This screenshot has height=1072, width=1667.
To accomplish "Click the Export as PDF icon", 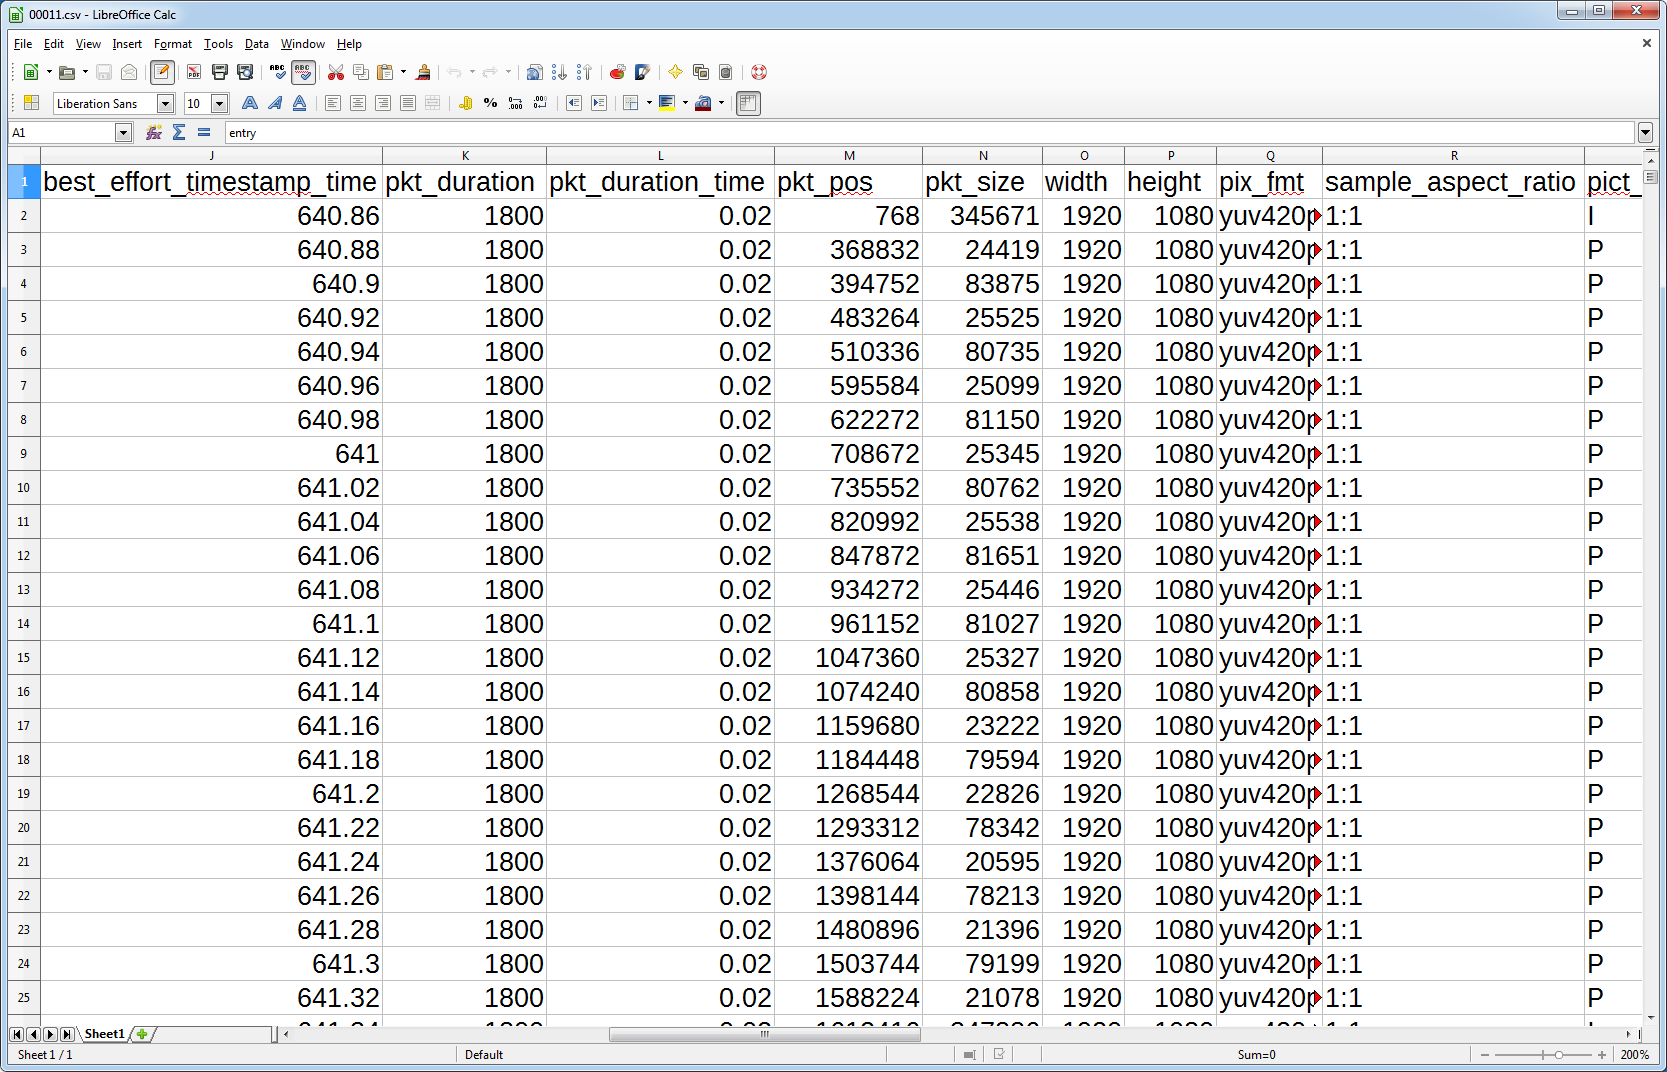I will 194,72.
